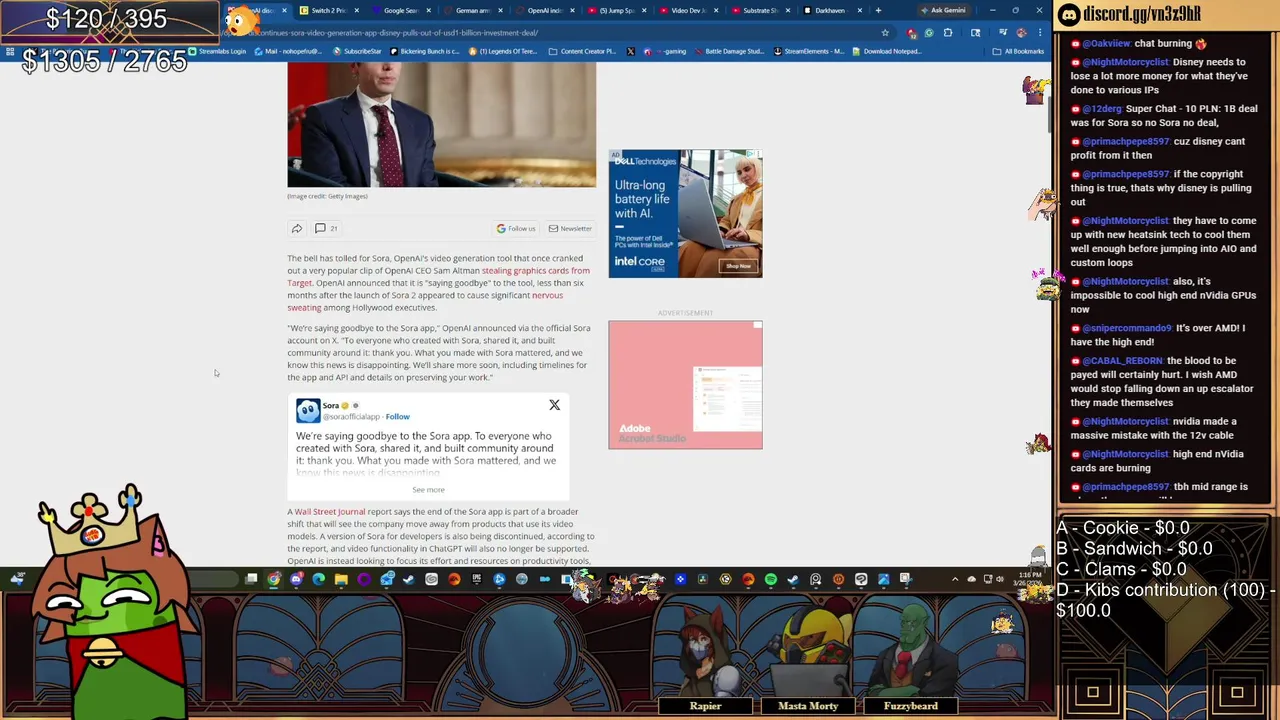Viewport: 1280px width, 720px height.
Task: Close the Darkhaven tab
Action: click(x=861, y=11)
